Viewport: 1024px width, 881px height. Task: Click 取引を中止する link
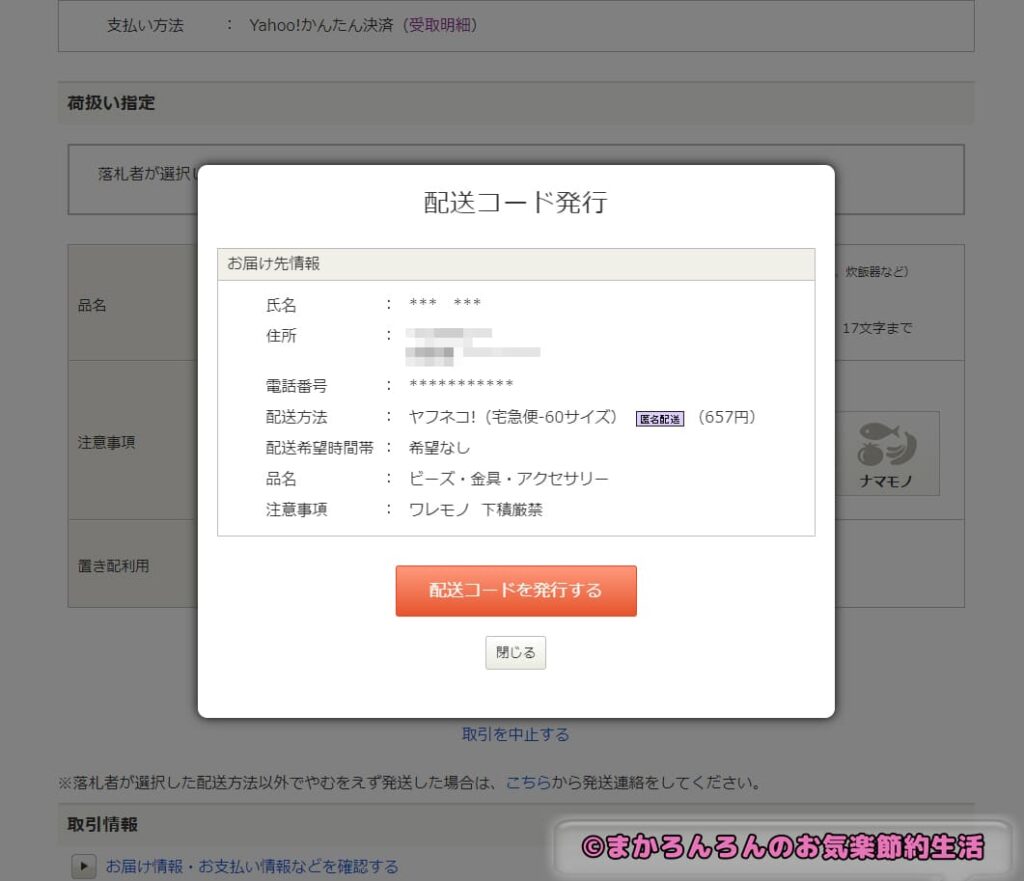tap(515, 735)
